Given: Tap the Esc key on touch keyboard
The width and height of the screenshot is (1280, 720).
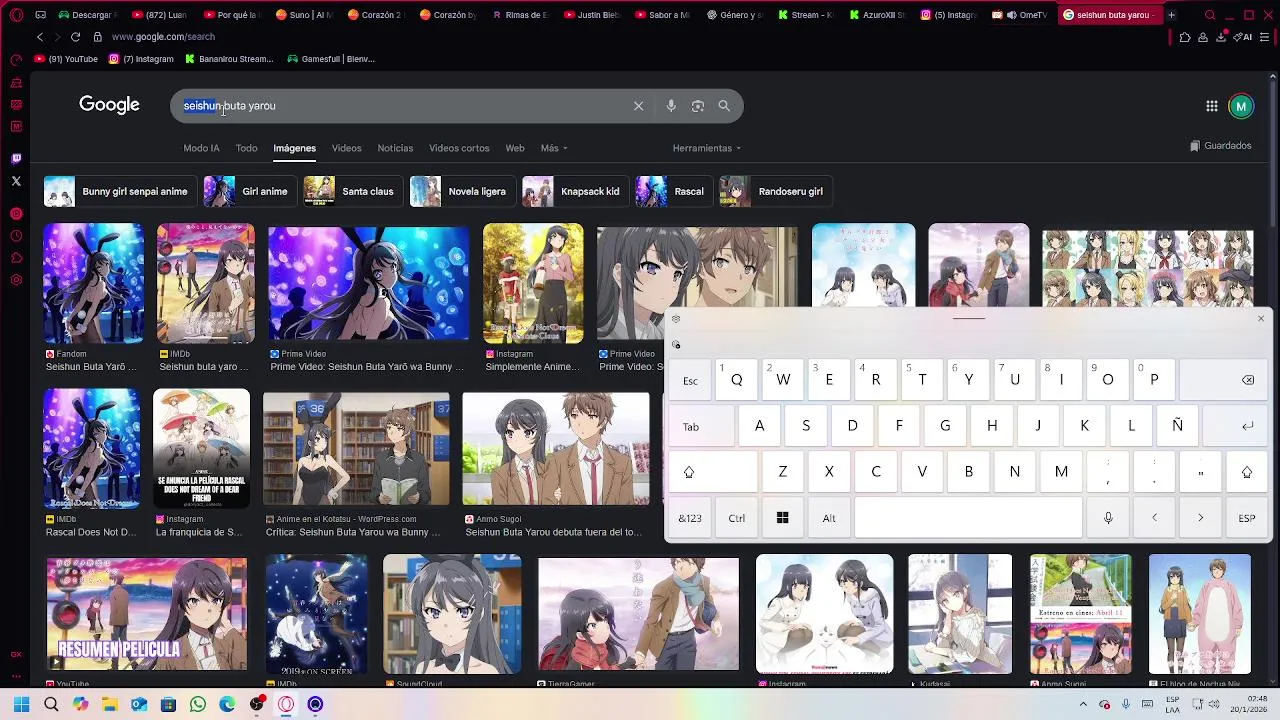Looking at the screenshot, I should tap(690, 380).
